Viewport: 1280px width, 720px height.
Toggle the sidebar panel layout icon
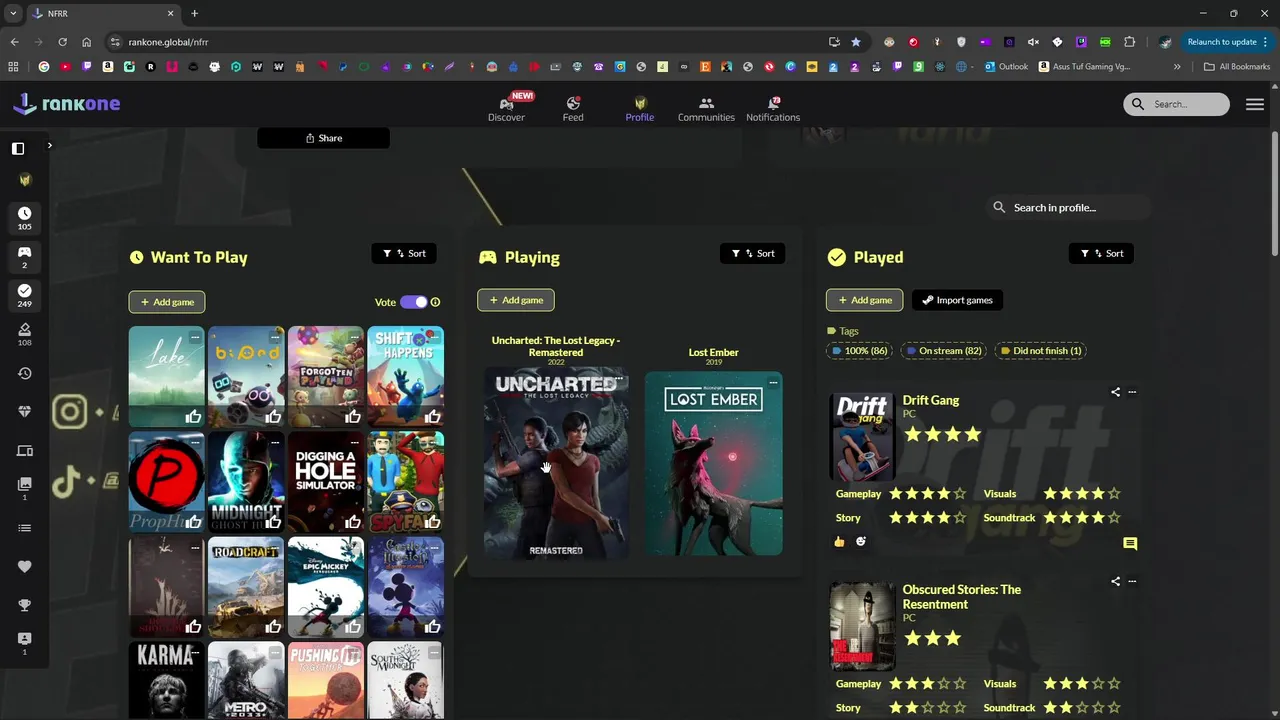coord(18,148)
